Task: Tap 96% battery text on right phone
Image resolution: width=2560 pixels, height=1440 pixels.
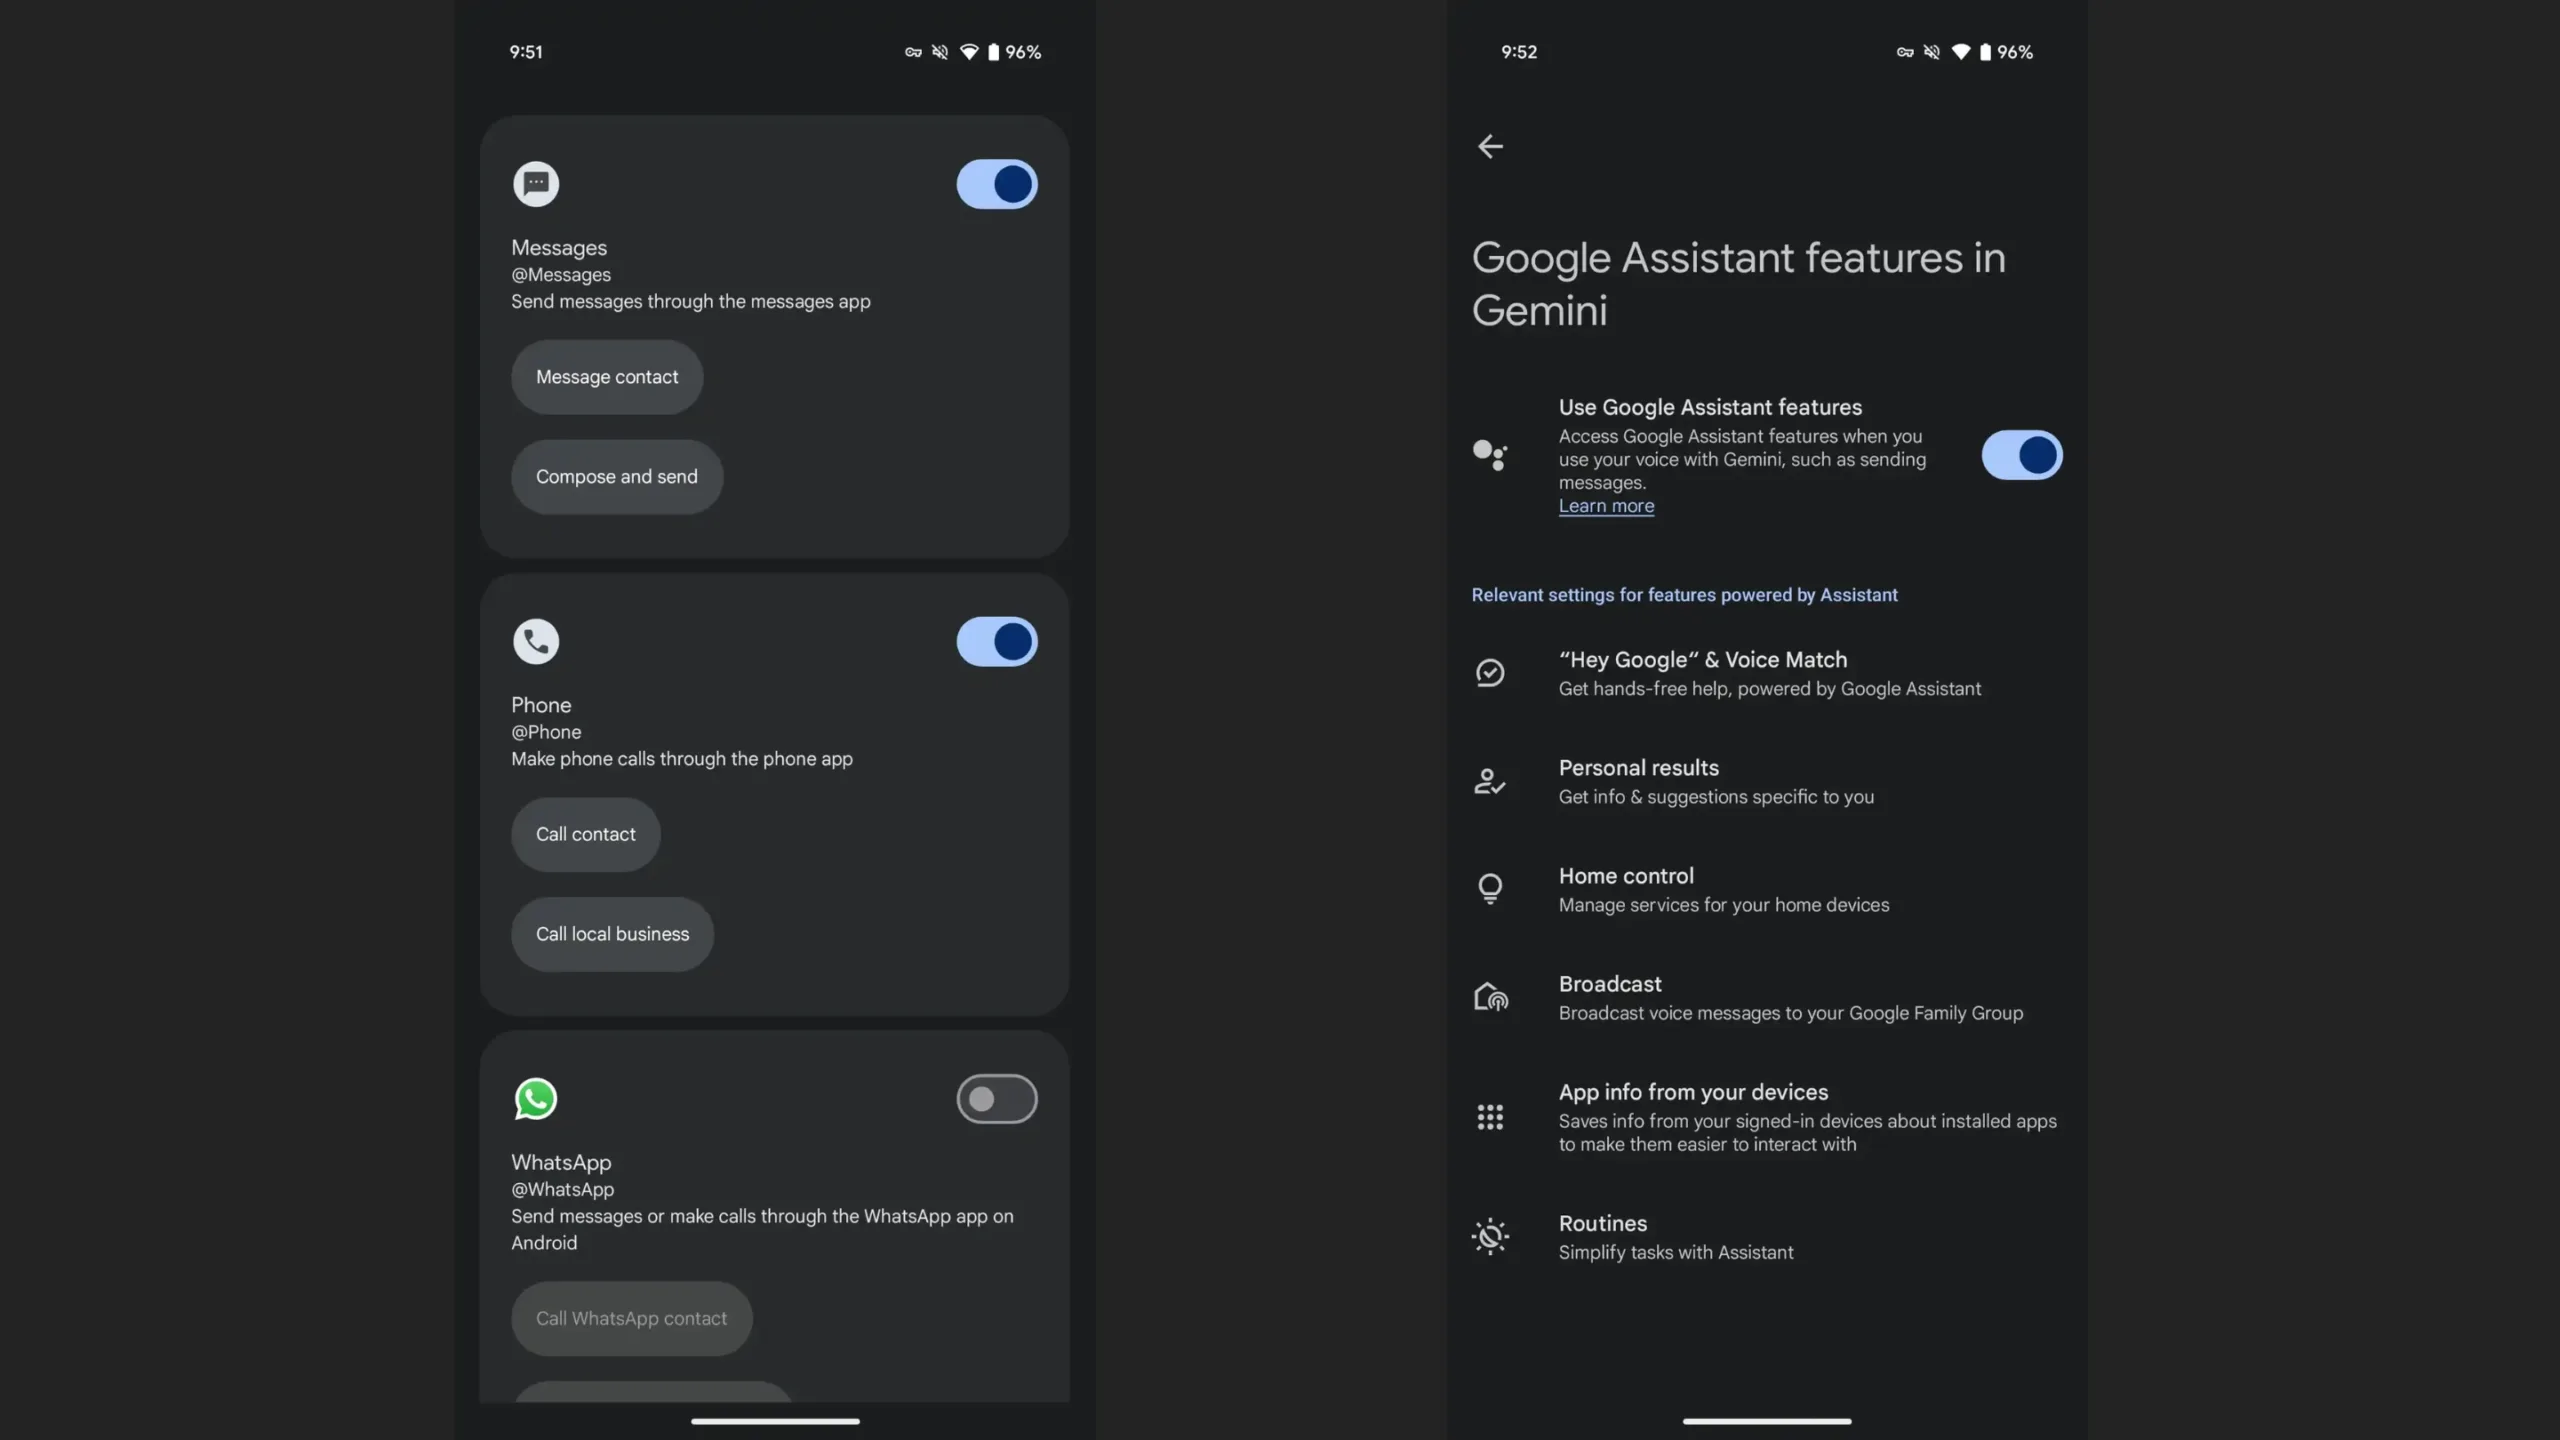Action: [2015, 52]
